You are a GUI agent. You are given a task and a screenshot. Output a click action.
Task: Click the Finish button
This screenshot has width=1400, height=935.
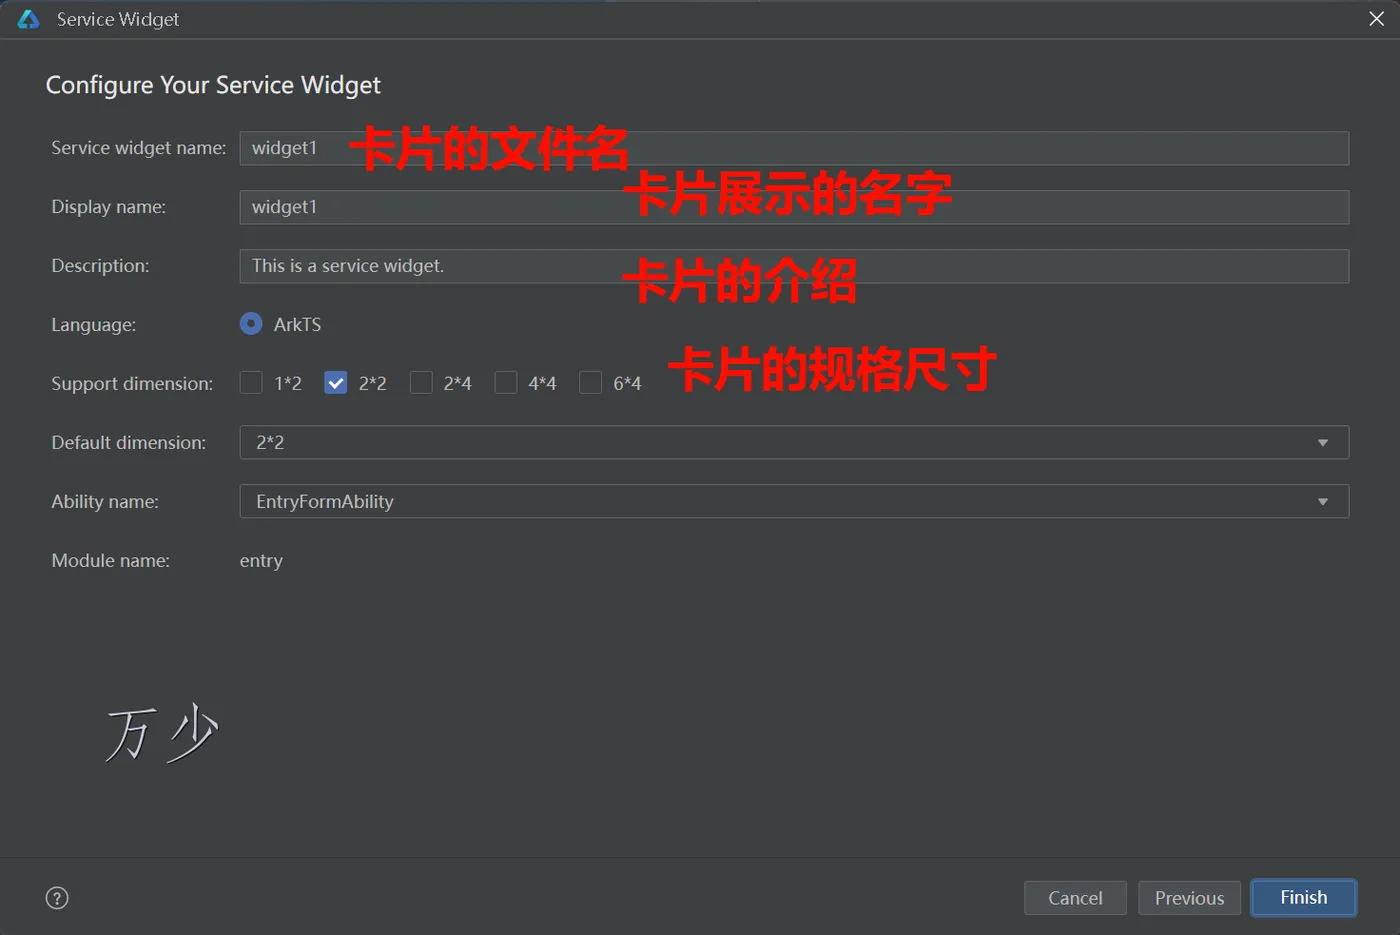[x=1304, y=898]
